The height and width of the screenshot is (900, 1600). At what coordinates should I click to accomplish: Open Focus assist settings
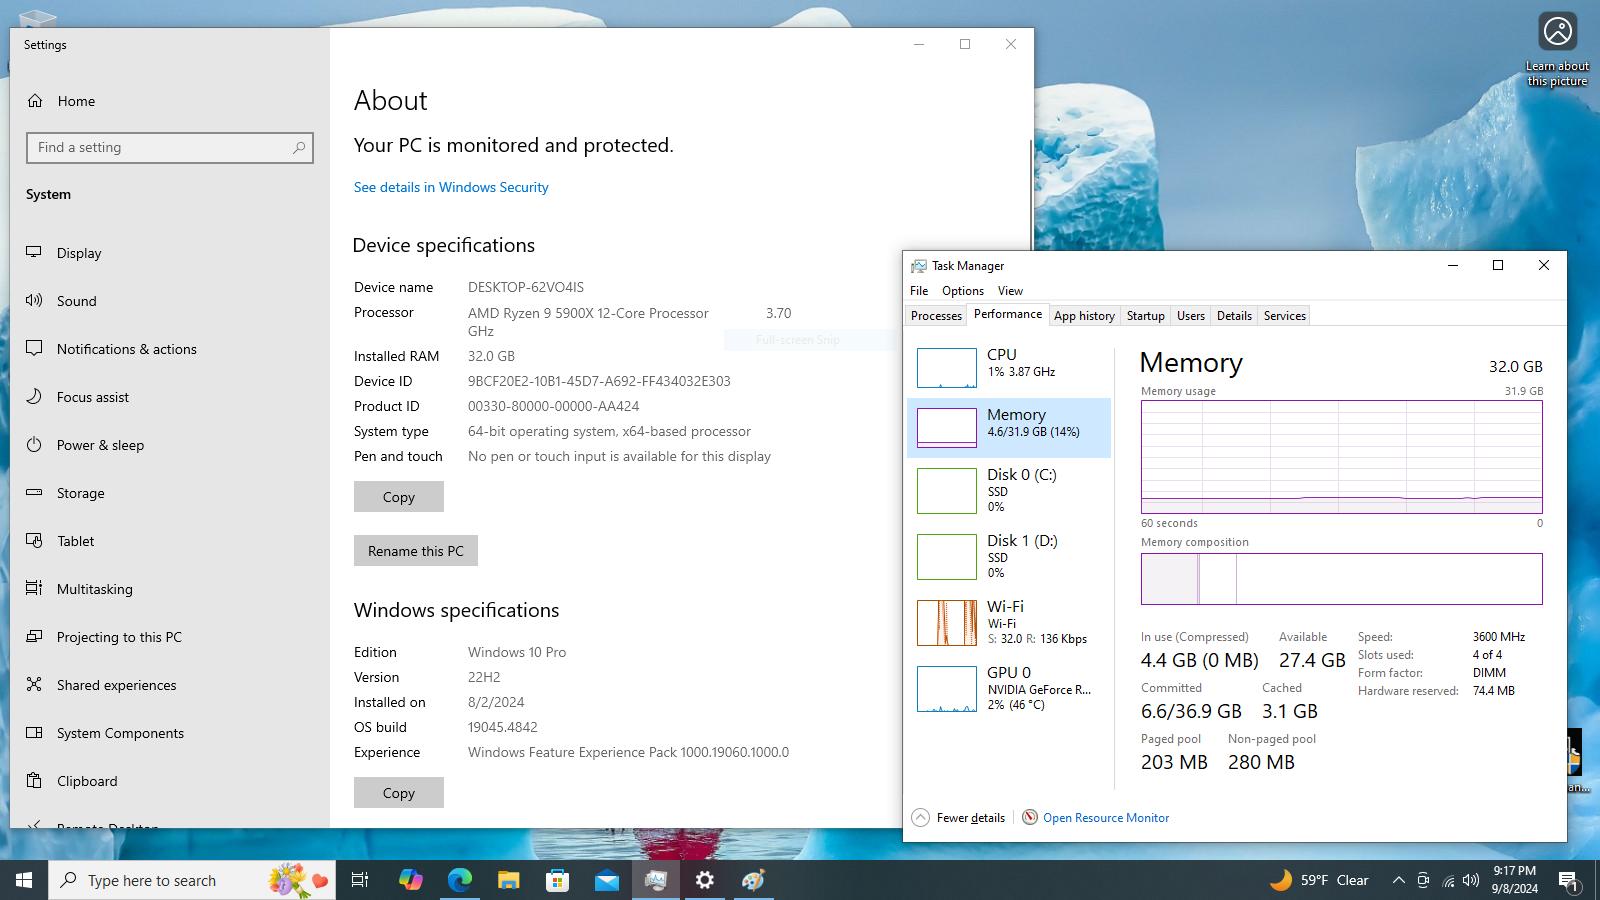pyautogui.click(x=170, y=397)
